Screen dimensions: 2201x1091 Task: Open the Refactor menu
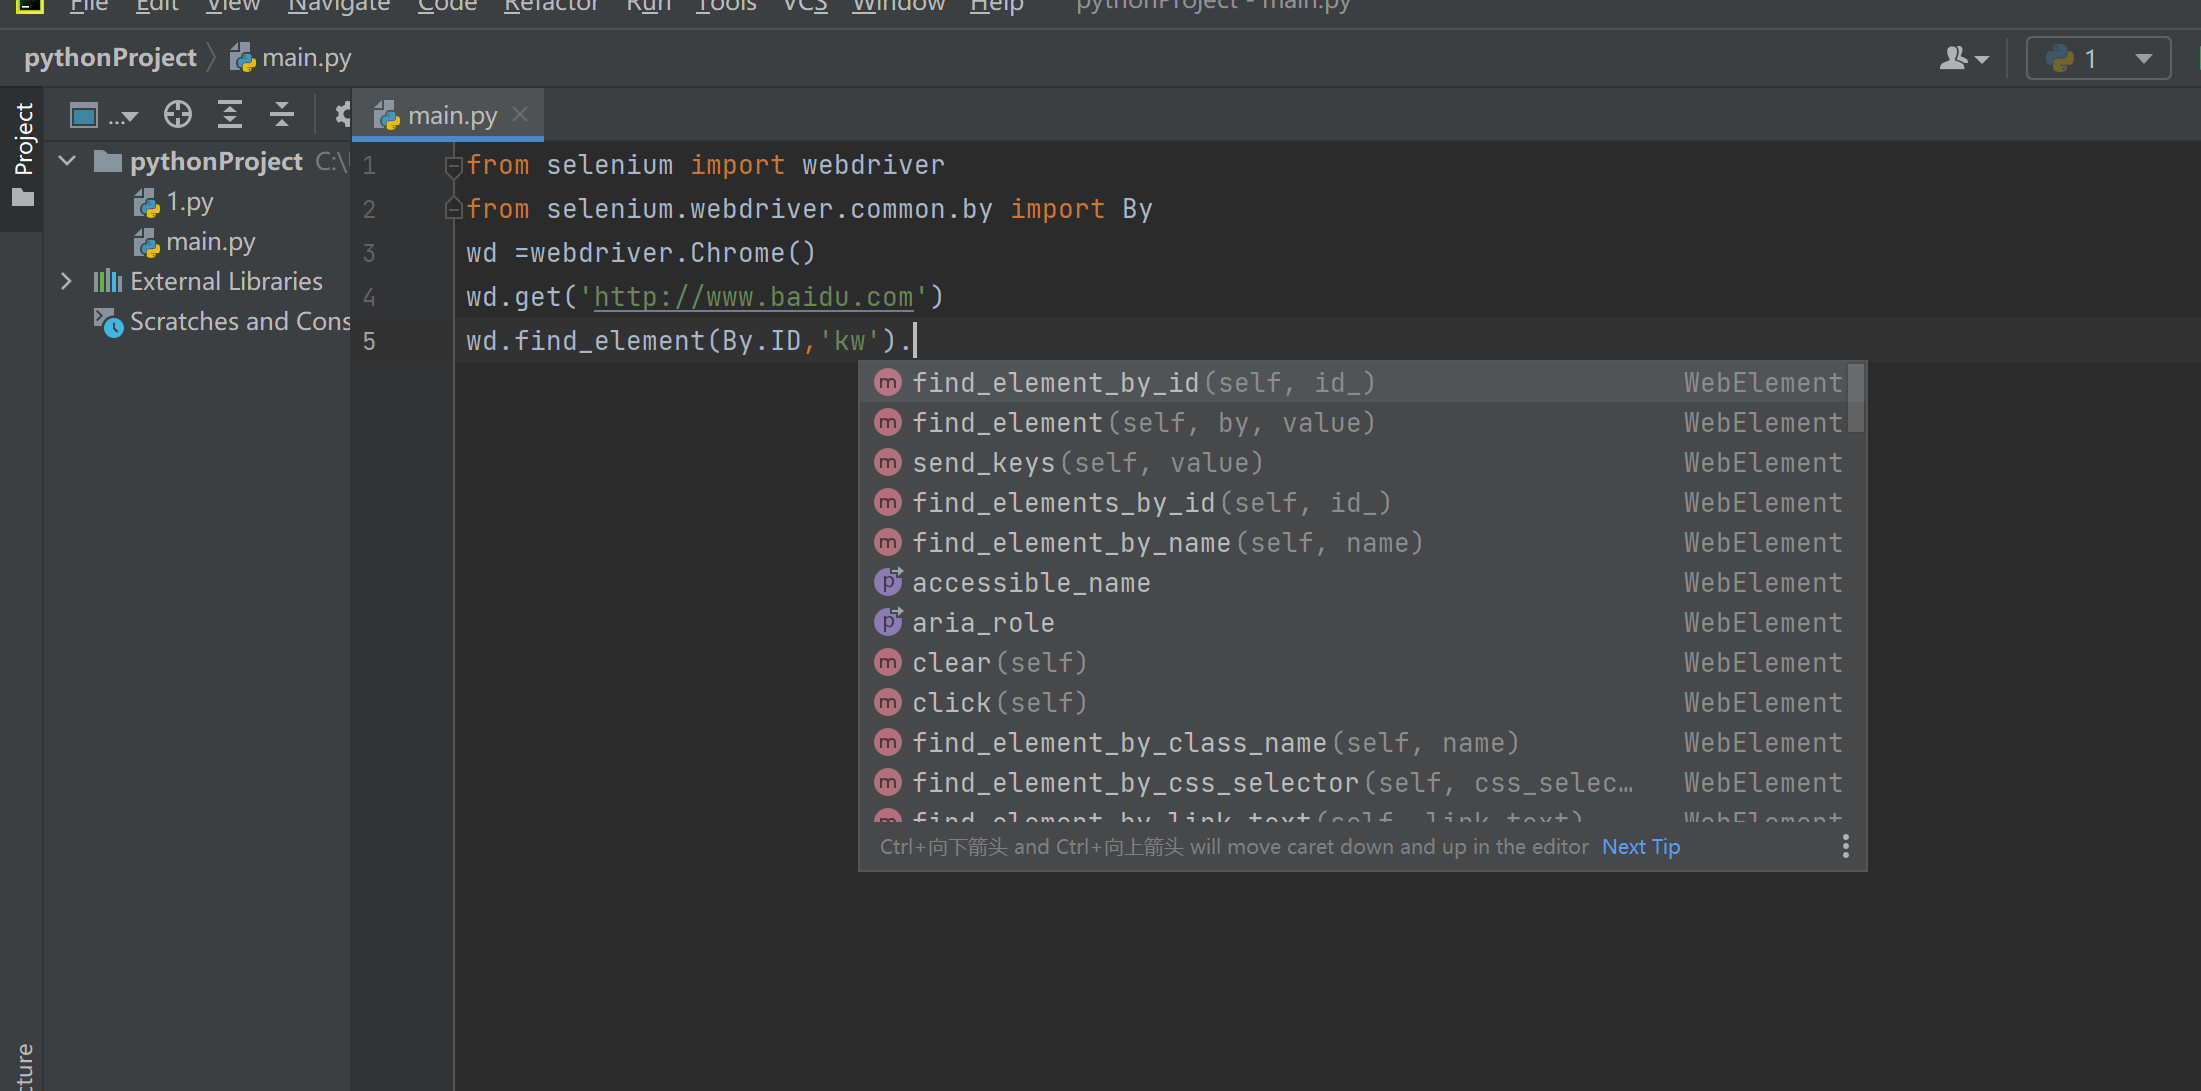click(x=550, y=6)
